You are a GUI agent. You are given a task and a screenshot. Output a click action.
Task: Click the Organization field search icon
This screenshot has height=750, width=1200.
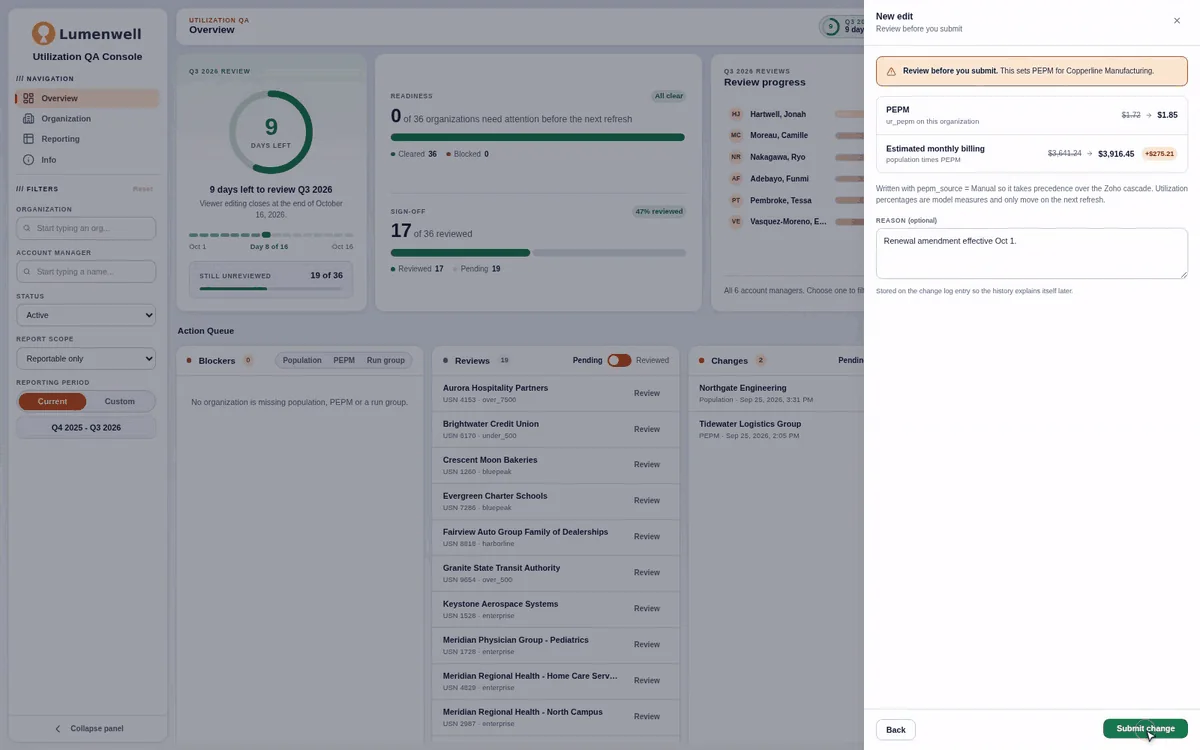[x=27, y=228]
